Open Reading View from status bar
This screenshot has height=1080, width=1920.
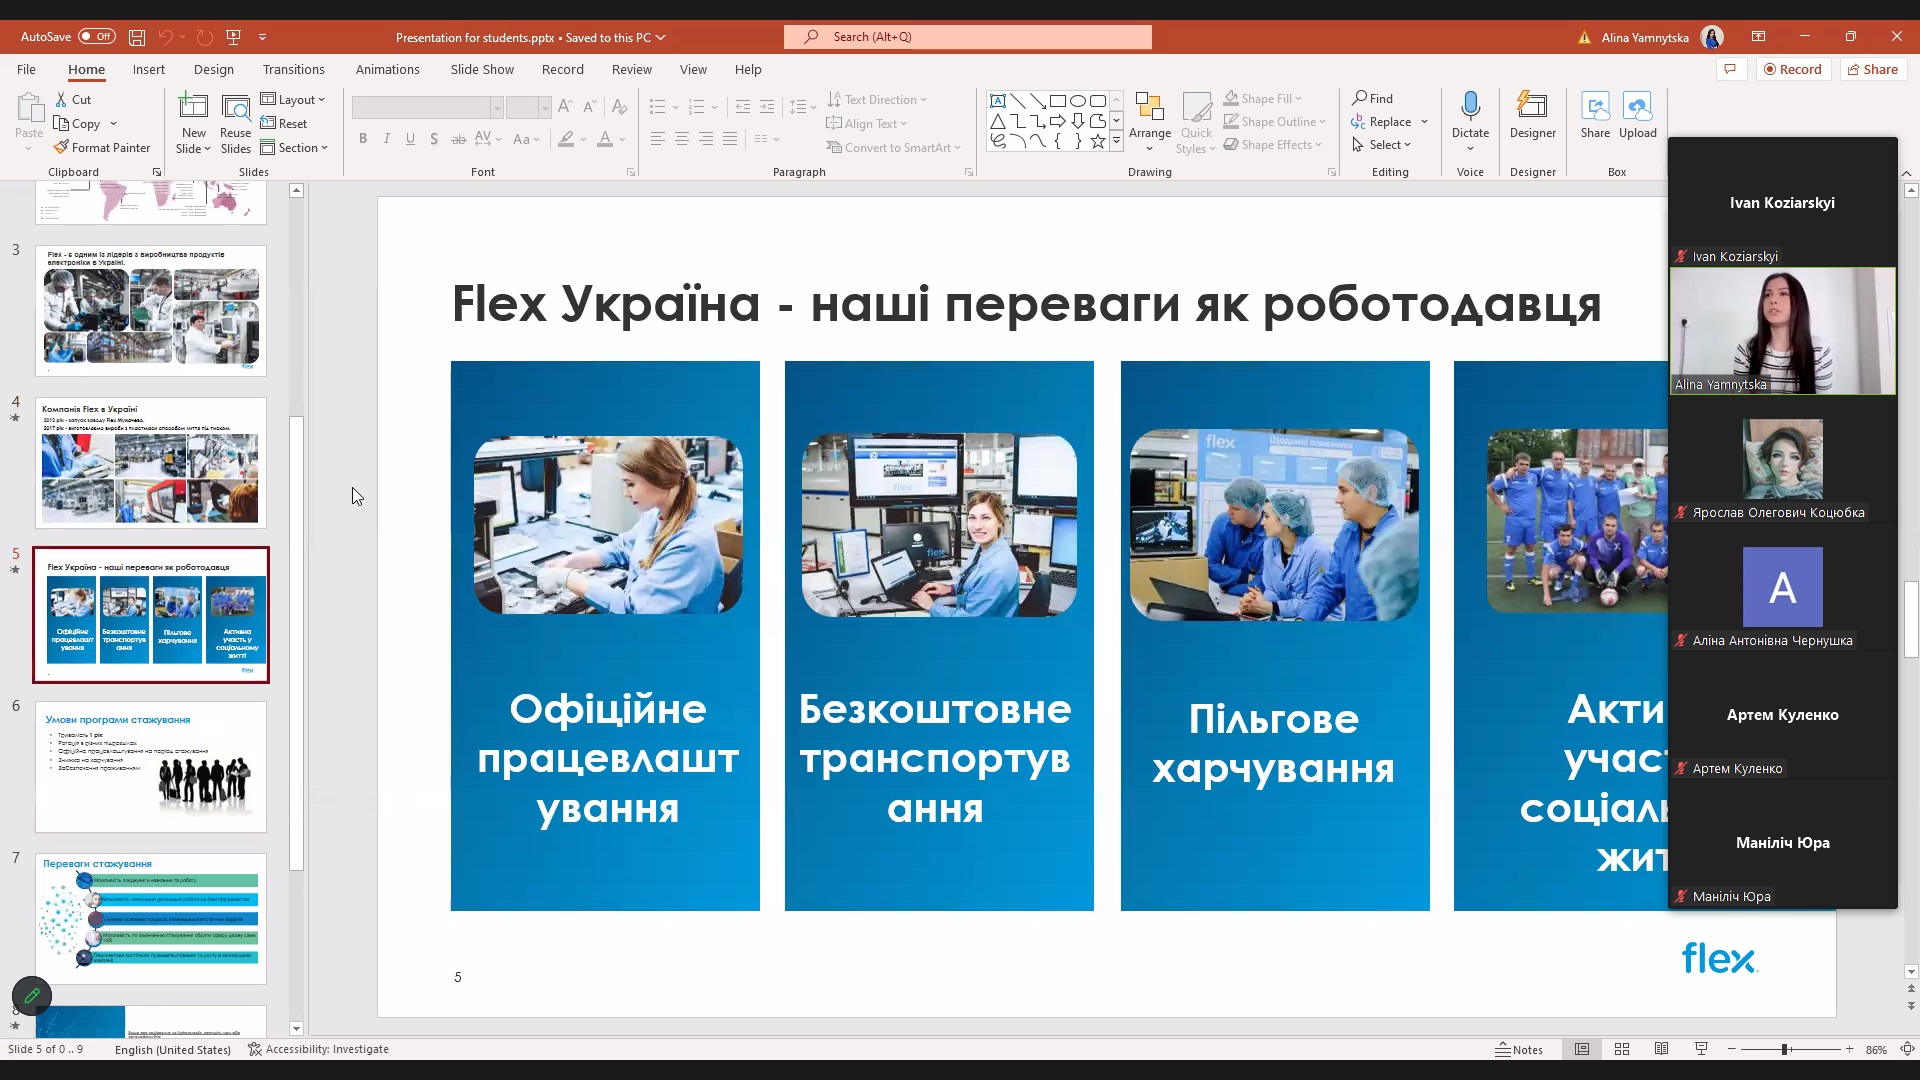point(1661,1049)
